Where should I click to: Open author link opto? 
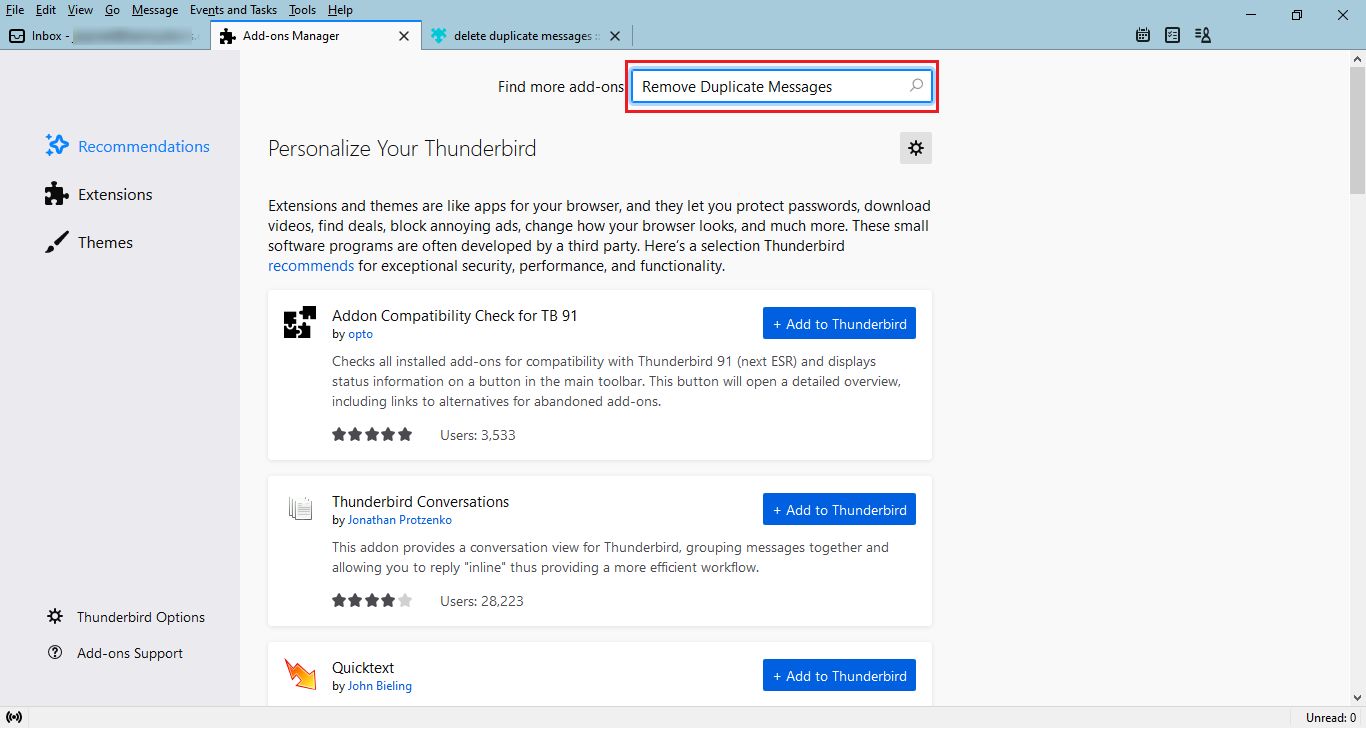360,334
